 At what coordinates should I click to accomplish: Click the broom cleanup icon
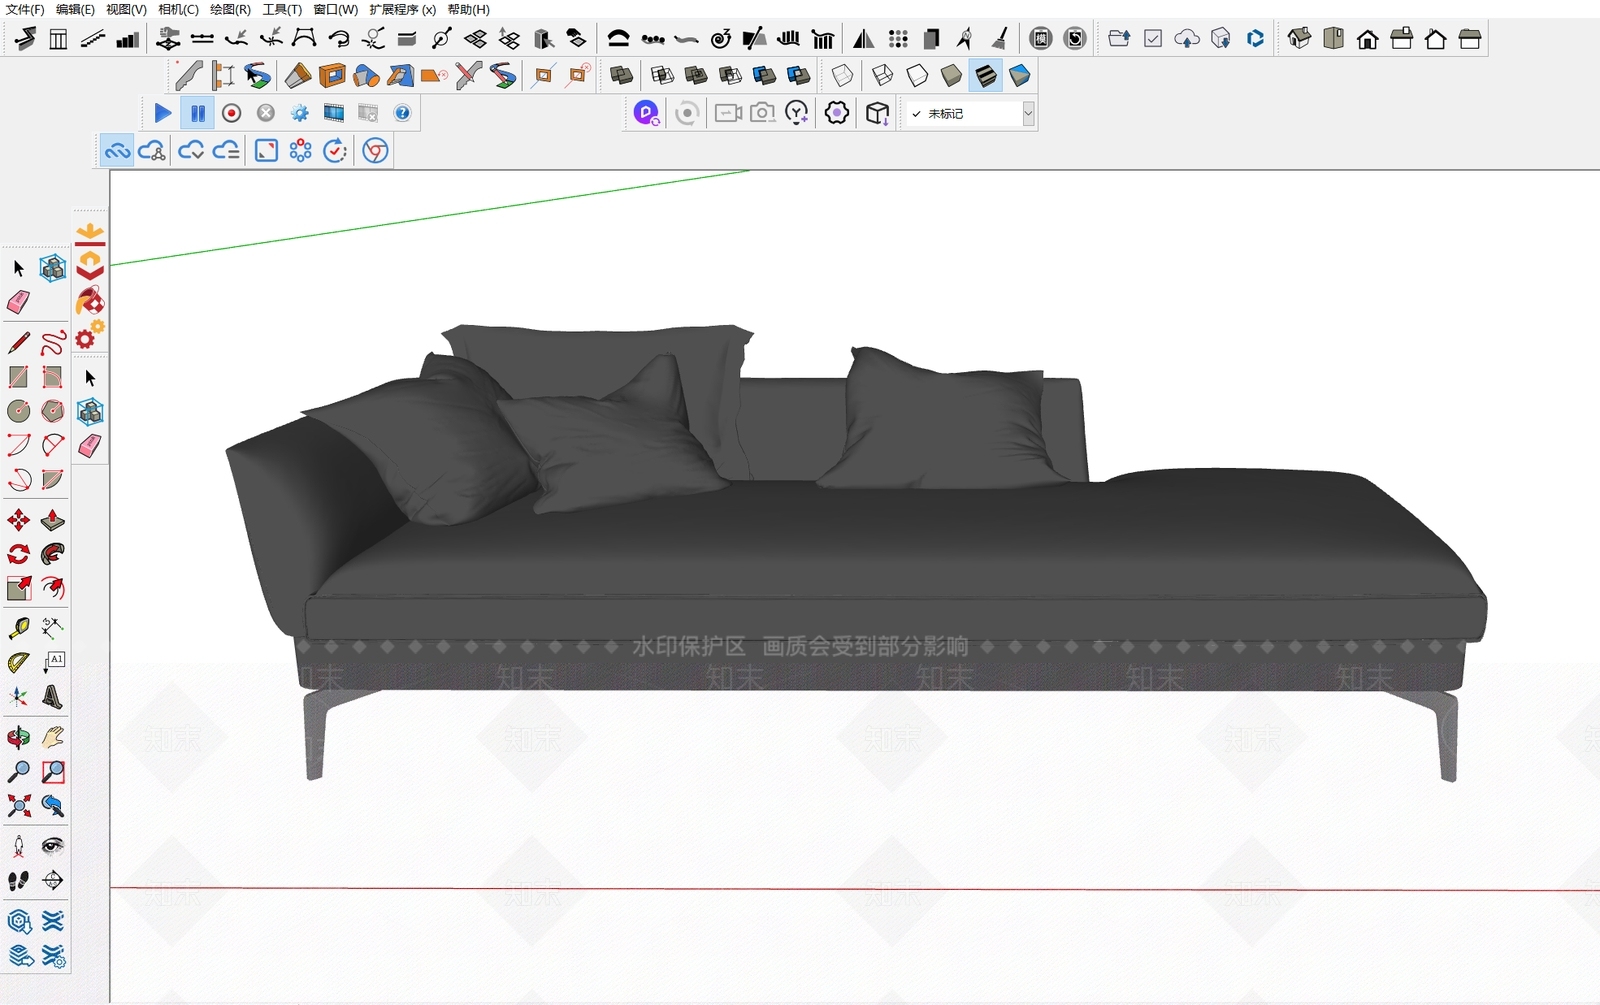click(999, 39)
